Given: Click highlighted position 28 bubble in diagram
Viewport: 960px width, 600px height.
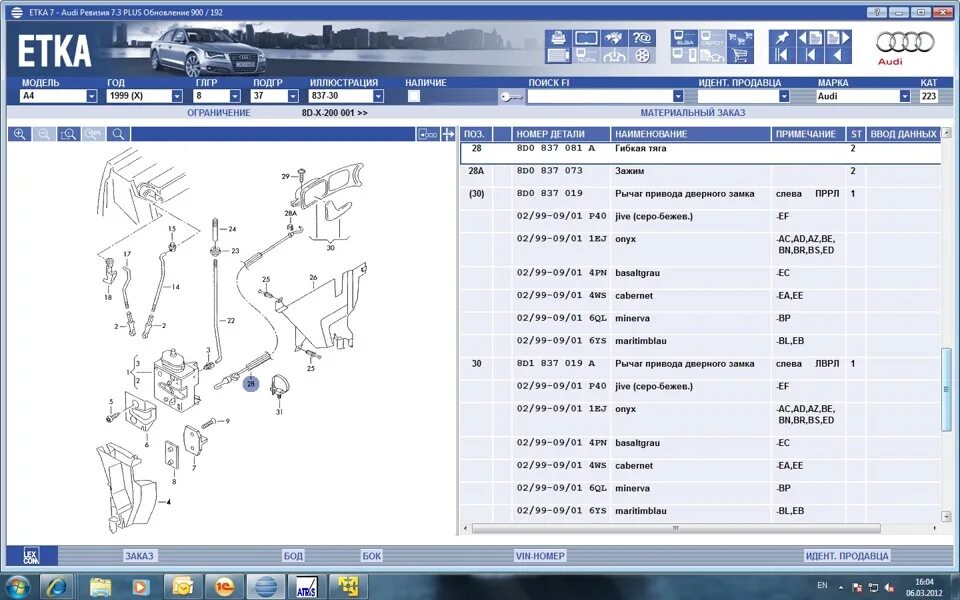Looking at the screenshot, I should [251, 384].
